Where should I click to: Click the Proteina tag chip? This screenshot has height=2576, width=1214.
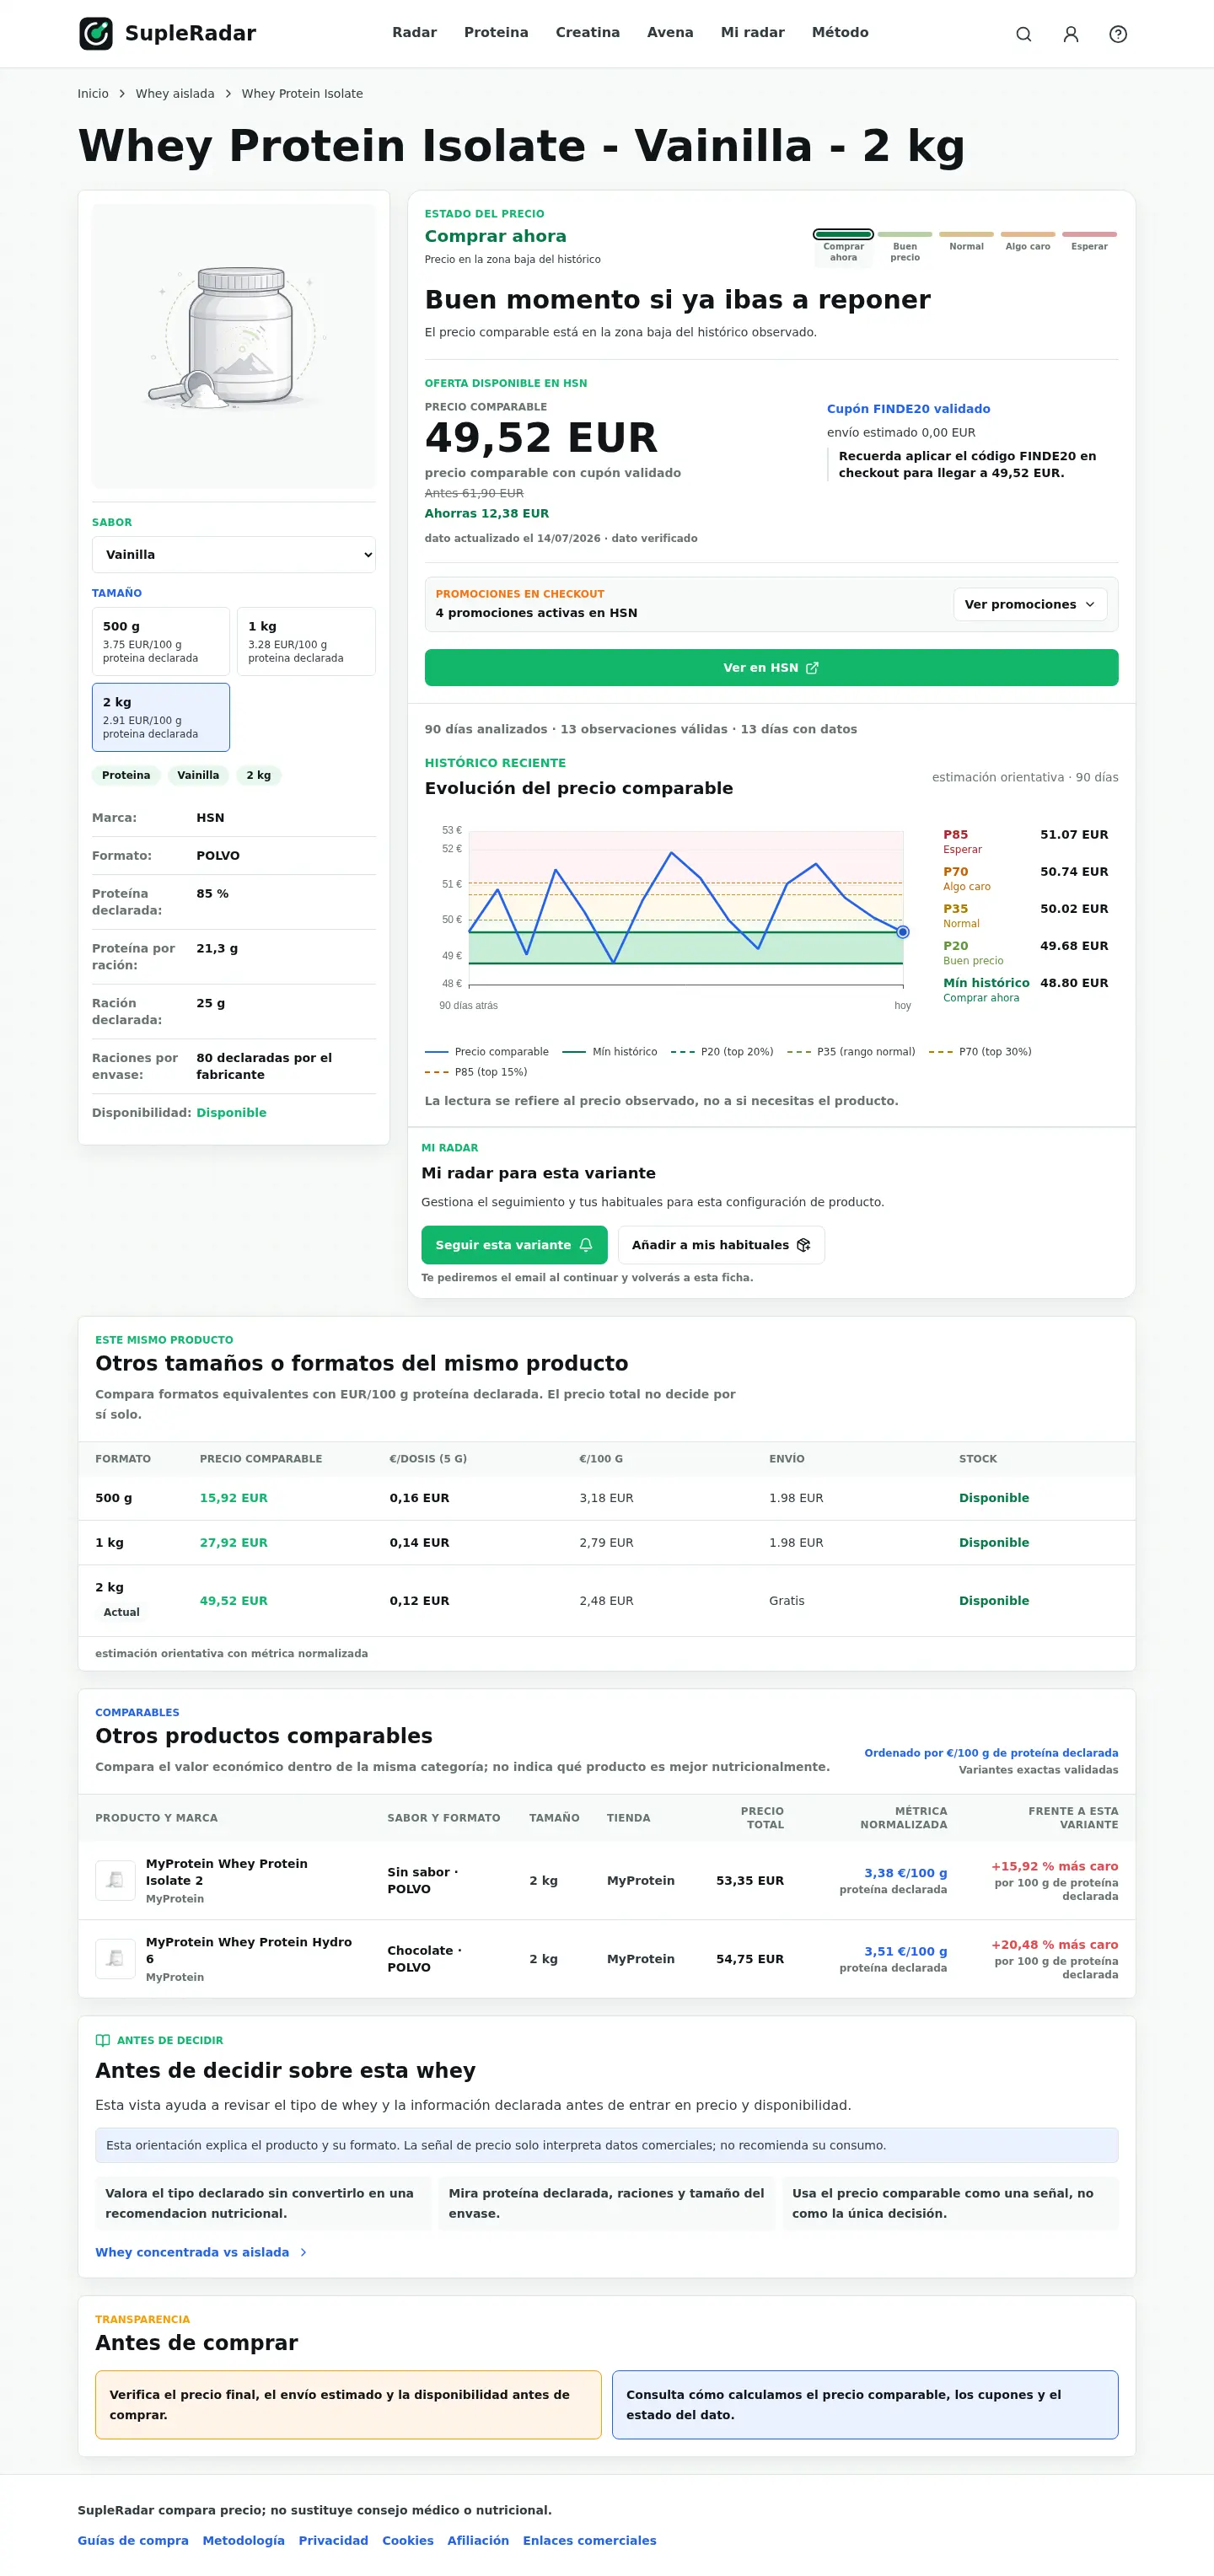pyautogui.click(x=126, y=775)
